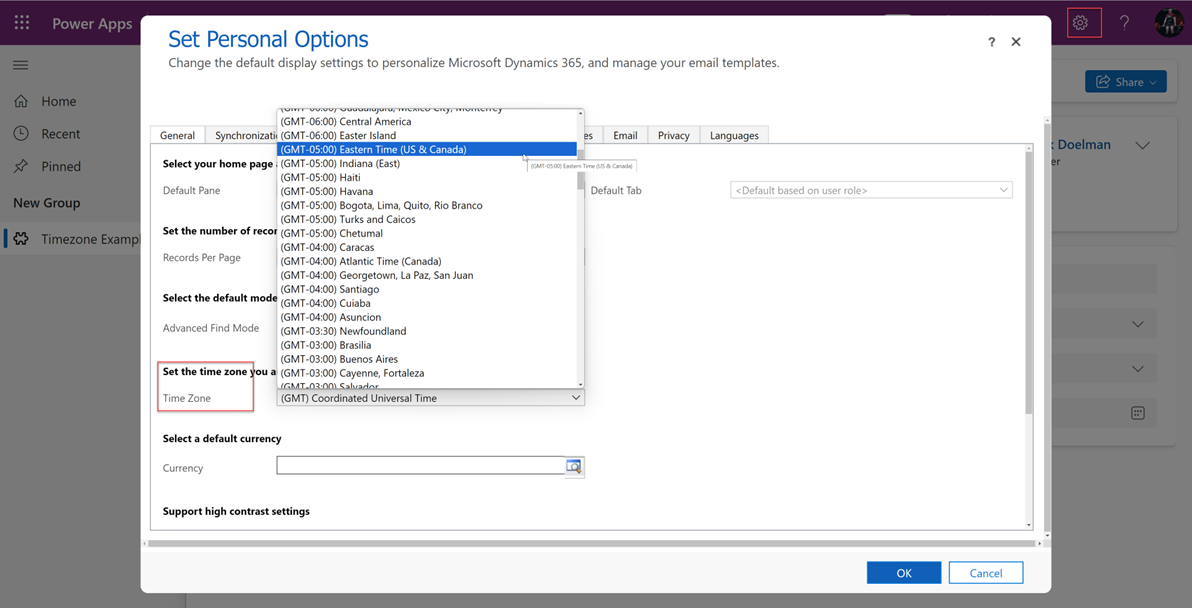
Task: Select Atlantic Time (Canada) in list
Action: coord(390,261)
